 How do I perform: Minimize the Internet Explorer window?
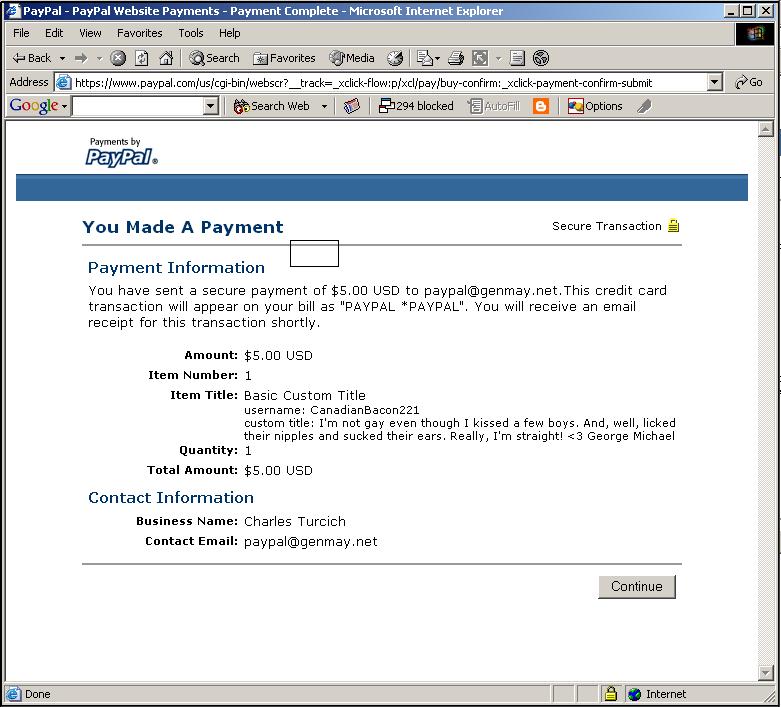click(731, 10)
